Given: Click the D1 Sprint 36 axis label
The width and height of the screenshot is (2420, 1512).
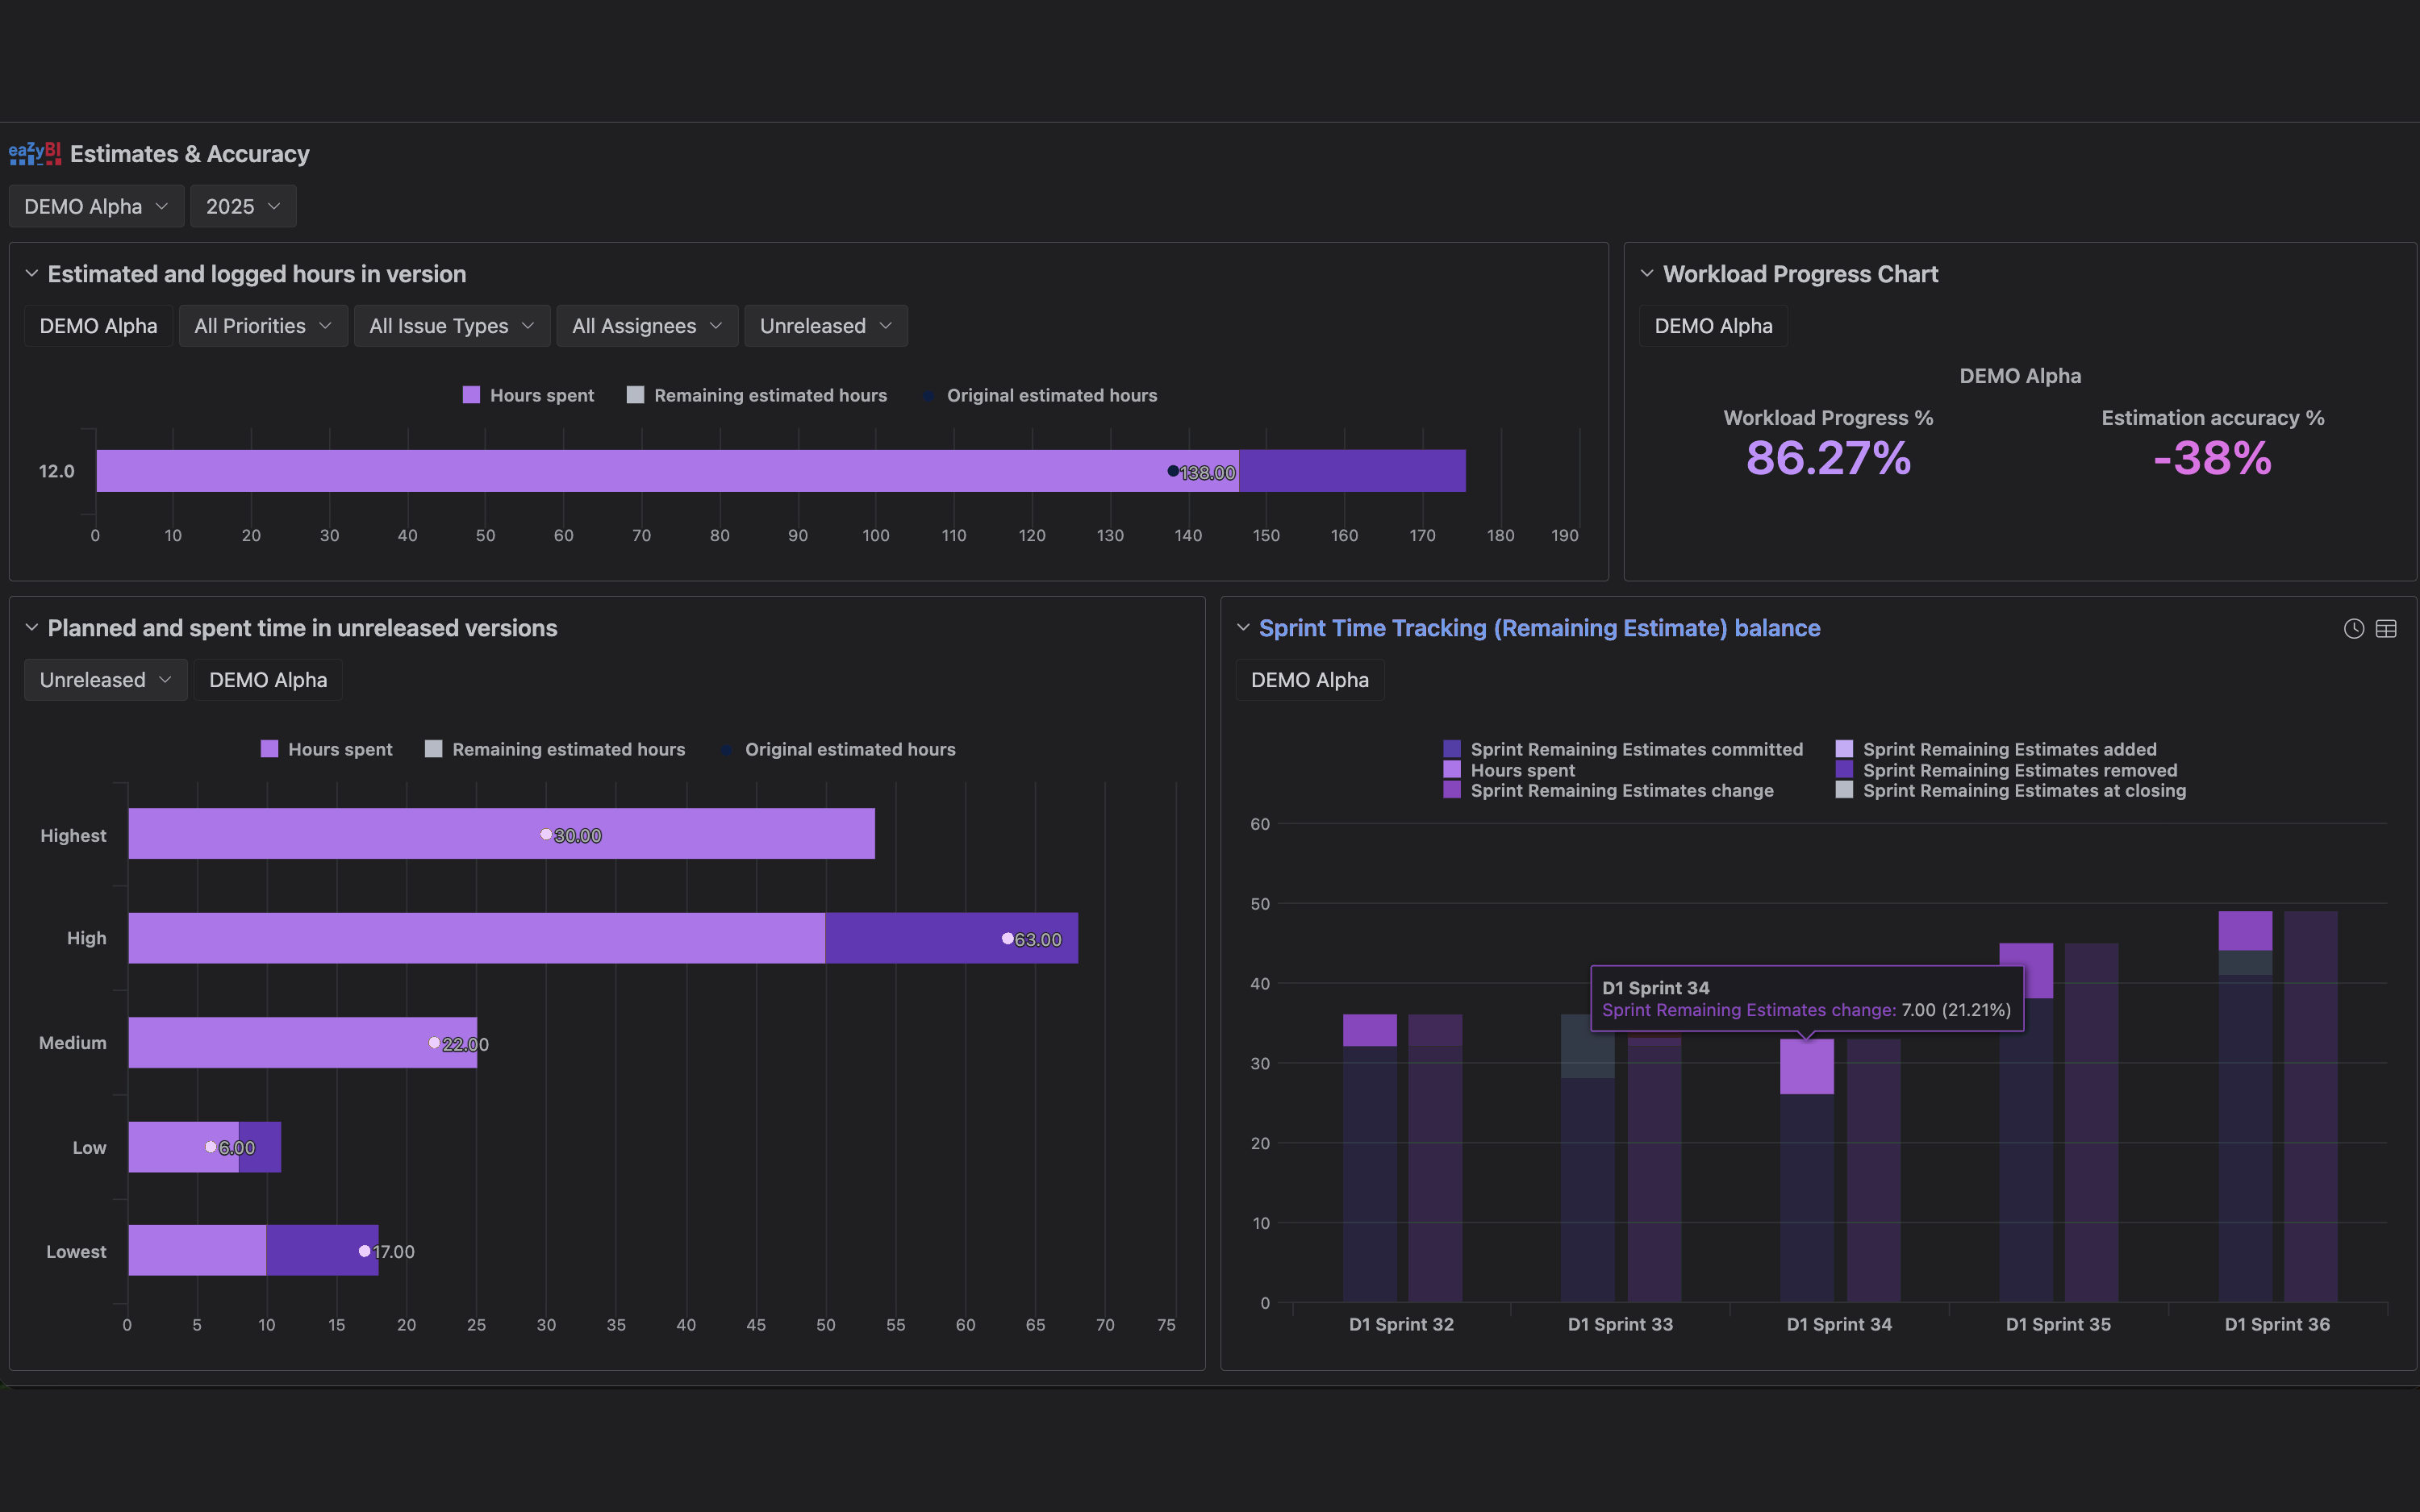Looking at the screenshot, I should pos(2277,1324).
